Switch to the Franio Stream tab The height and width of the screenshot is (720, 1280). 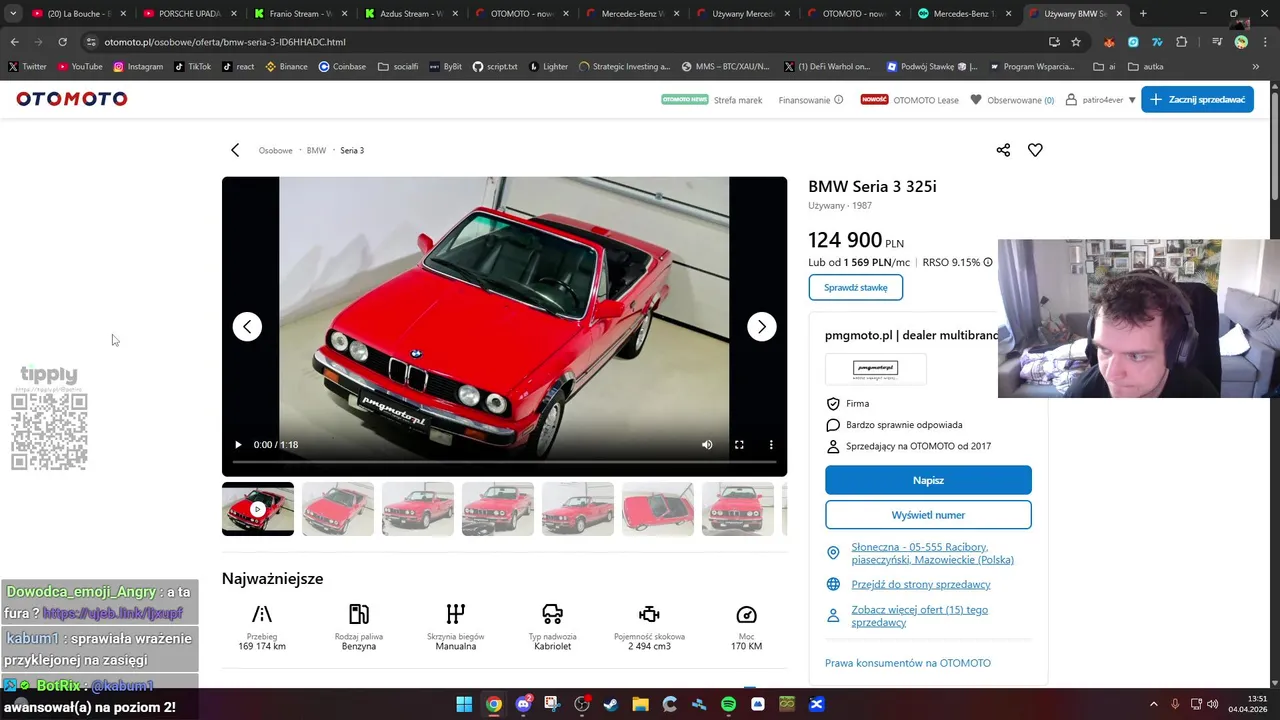[x=300, y=14]
